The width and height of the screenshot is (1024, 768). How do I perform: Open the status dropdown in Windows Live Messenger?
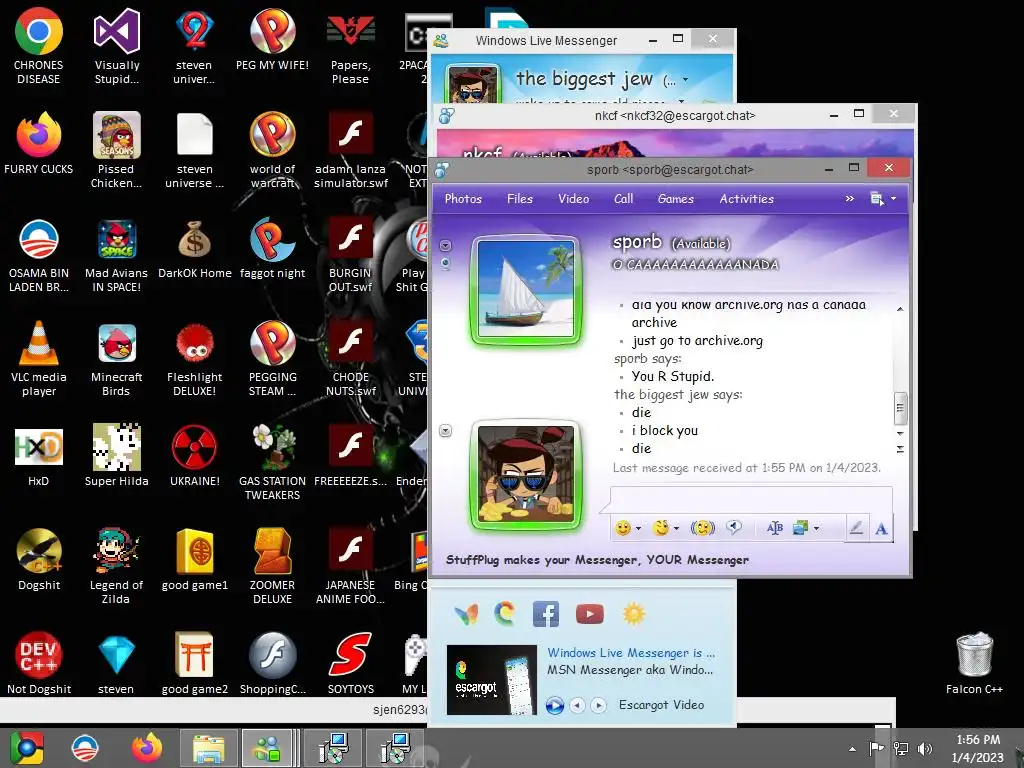685,80
